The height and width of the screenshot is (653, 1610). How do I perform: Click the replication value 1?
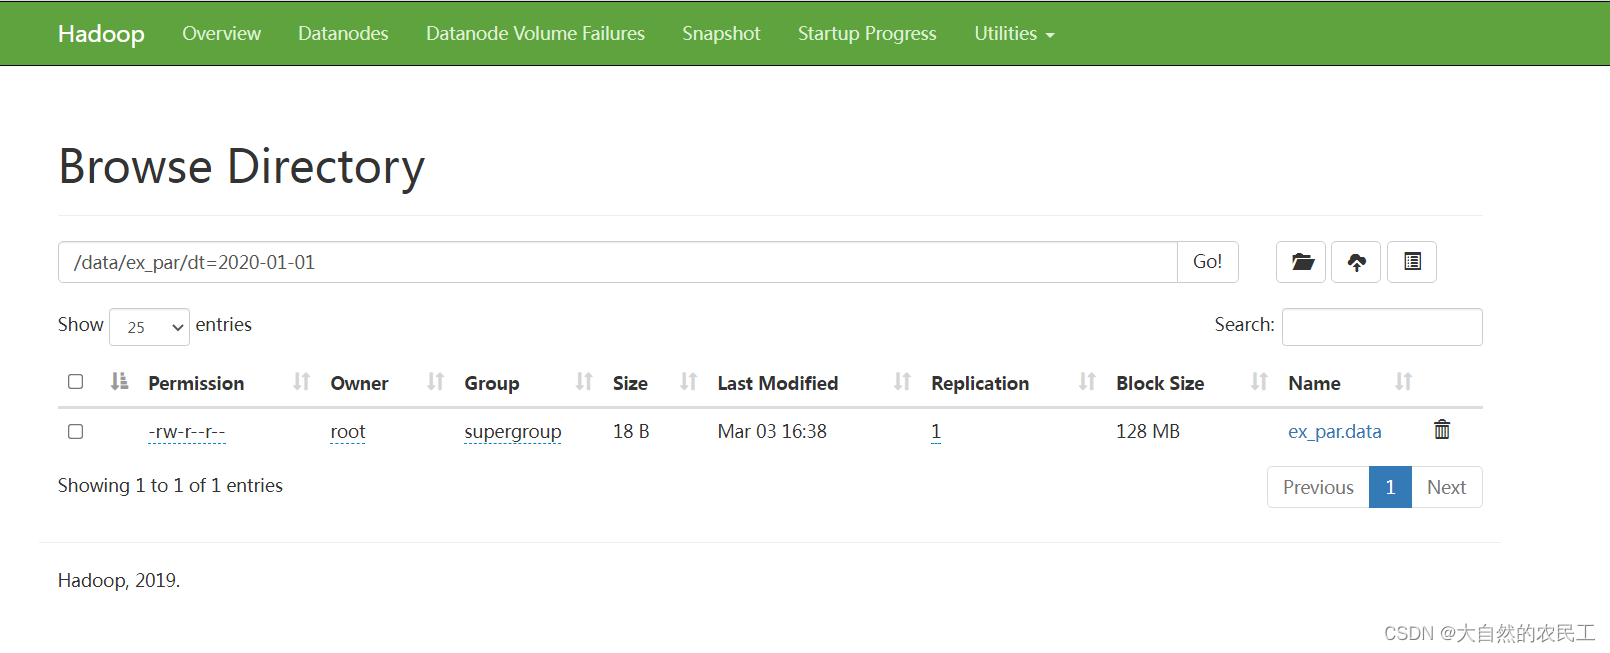click(x=936, y=431)
